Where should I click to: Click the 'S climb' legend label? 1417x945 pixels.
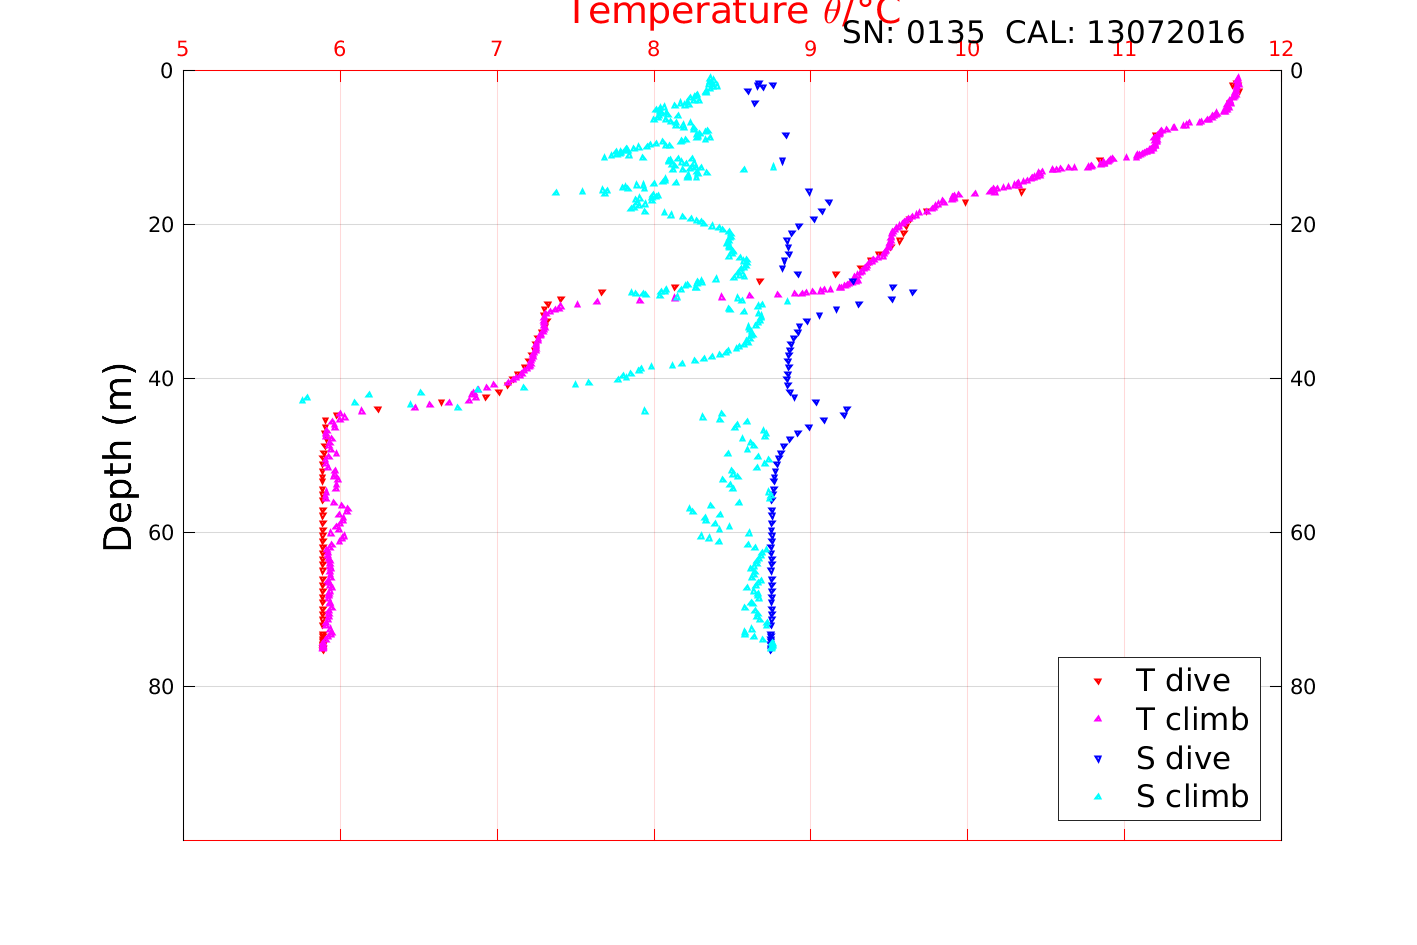pyautogui.click(x=1192, y=797)
